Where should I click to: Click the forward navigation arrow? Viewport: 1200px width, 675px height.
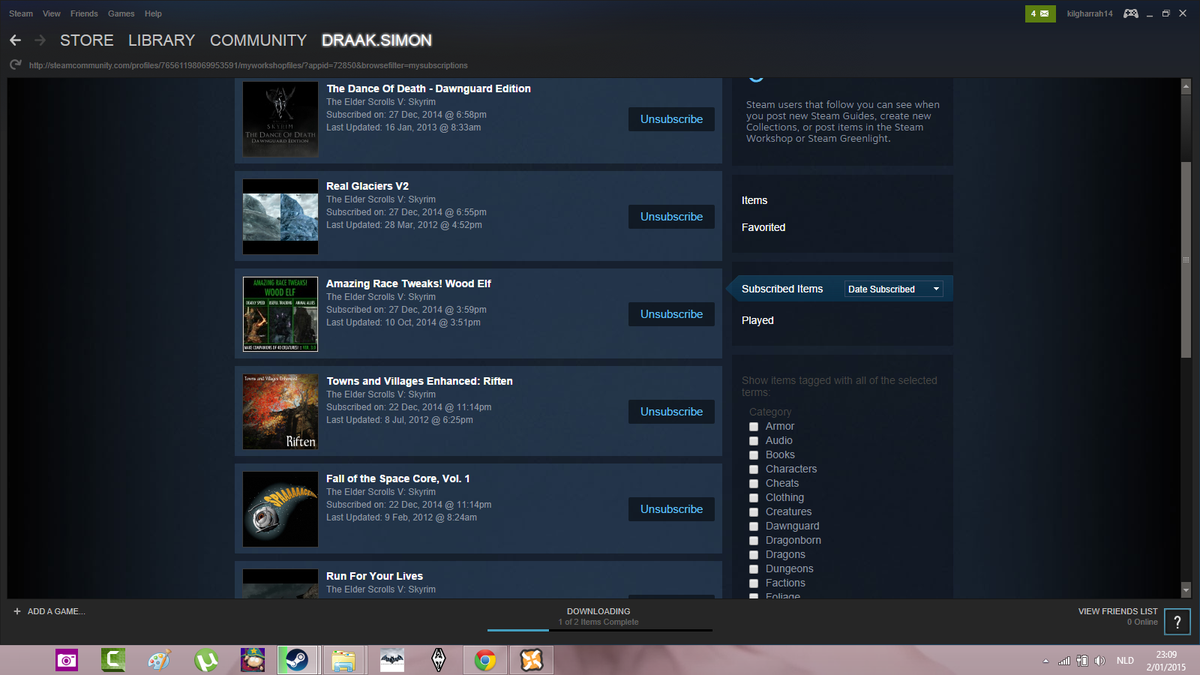pos(40,41)
